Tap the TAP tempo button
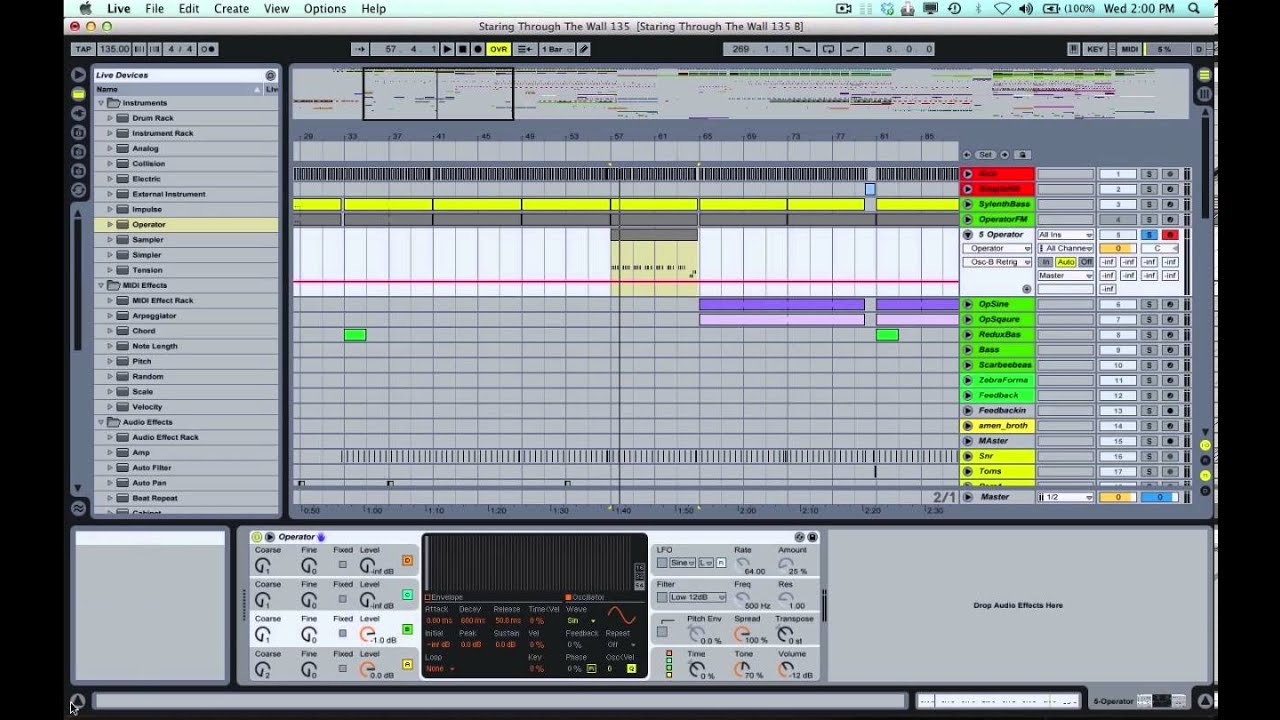The image size is (1280, 720). pos(84,49)
